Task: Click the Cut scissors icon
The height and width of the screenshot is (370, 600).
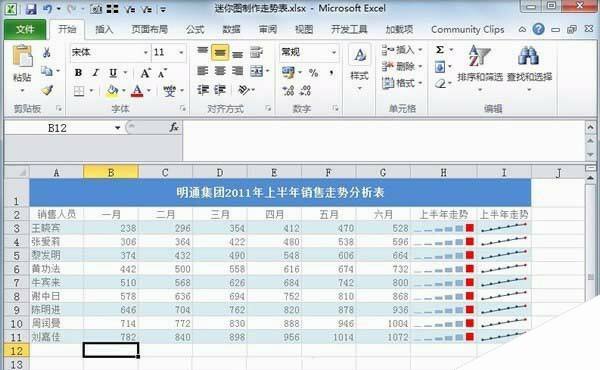Action: [x=47, y=52]
